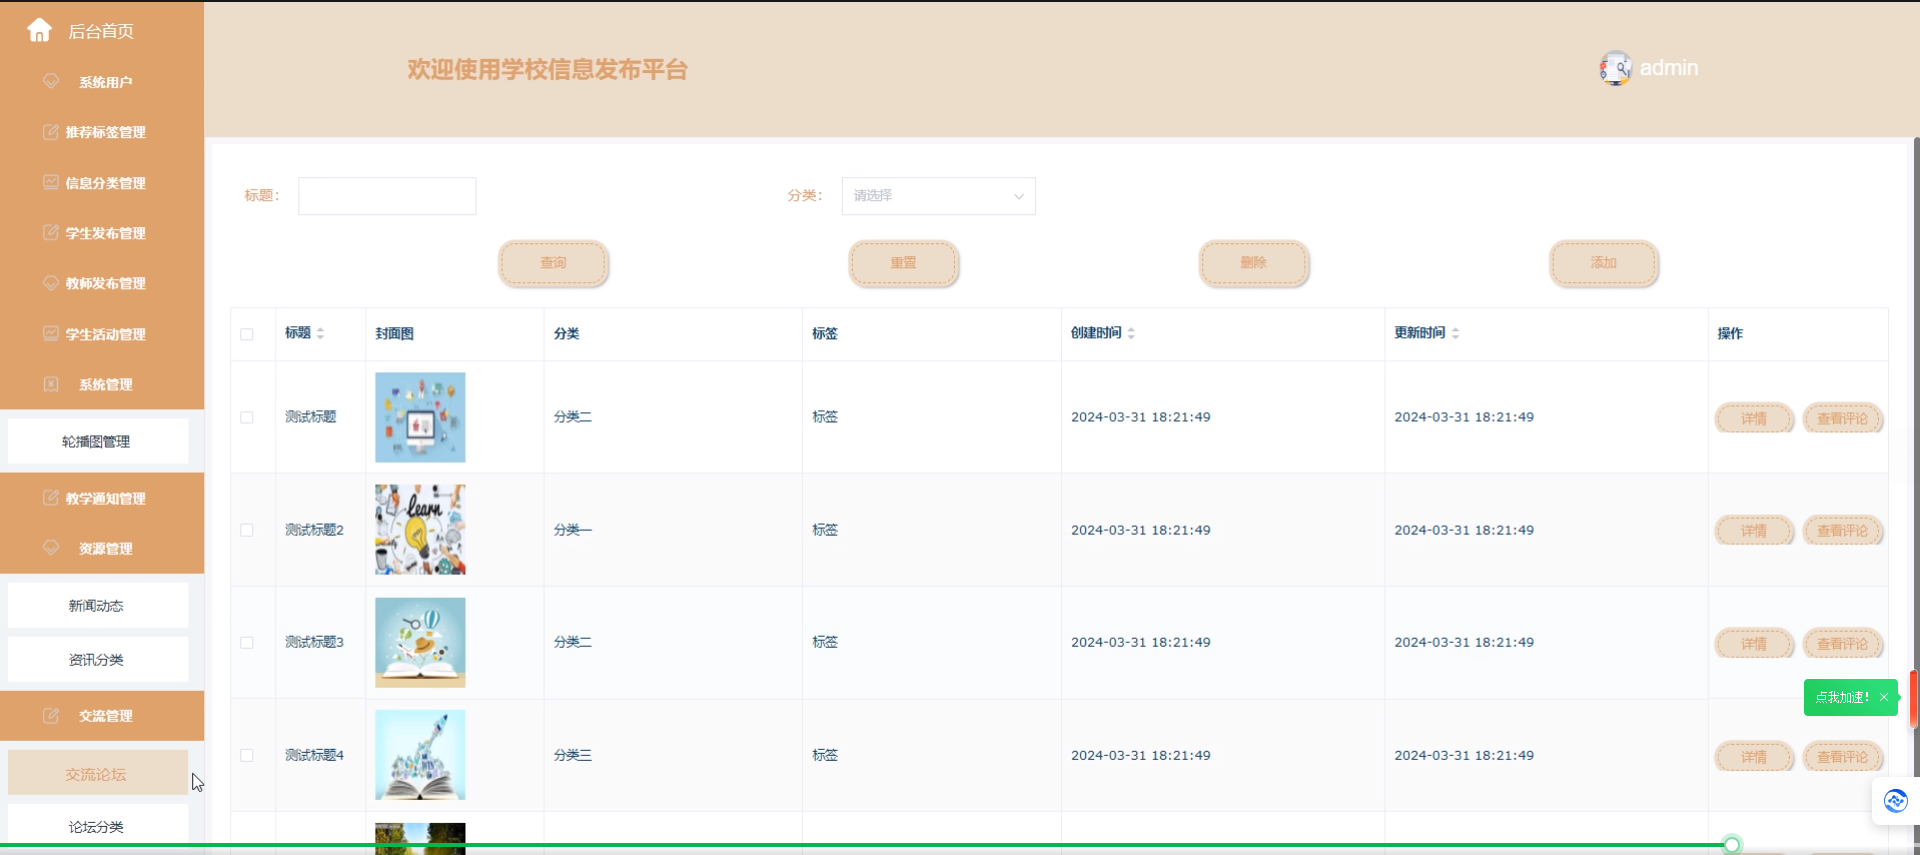Click 教学通知管理 sidebar menu header
Screen dimensions: 1920x855
pyautogui.click(x=102, y=498)
